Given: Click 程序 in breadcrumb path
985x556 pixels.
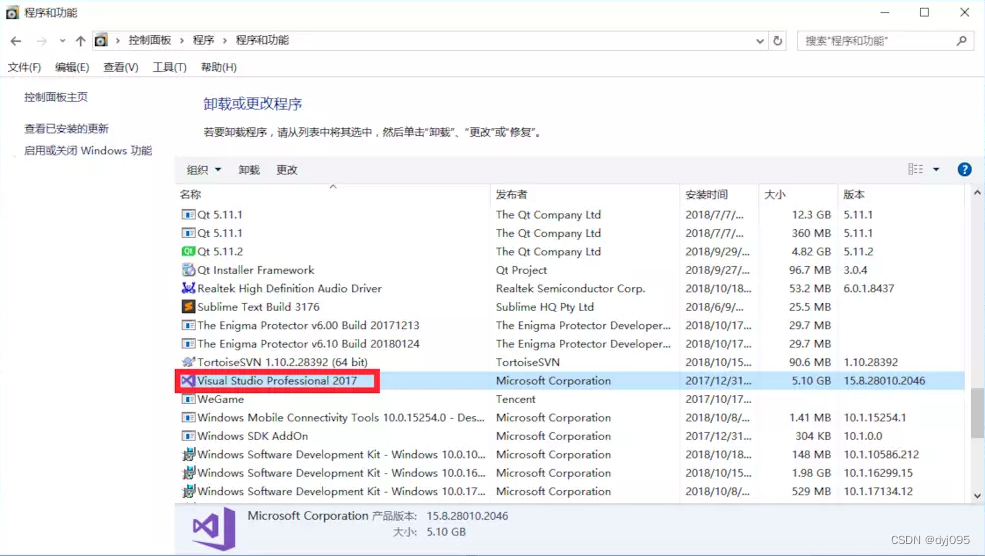Looking at the screenshot, I should pyautogui.click(x=203, y=40).
